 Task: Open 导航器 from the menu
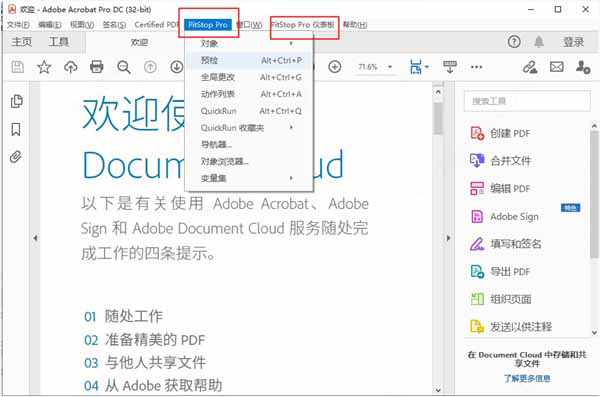(248, 144)
